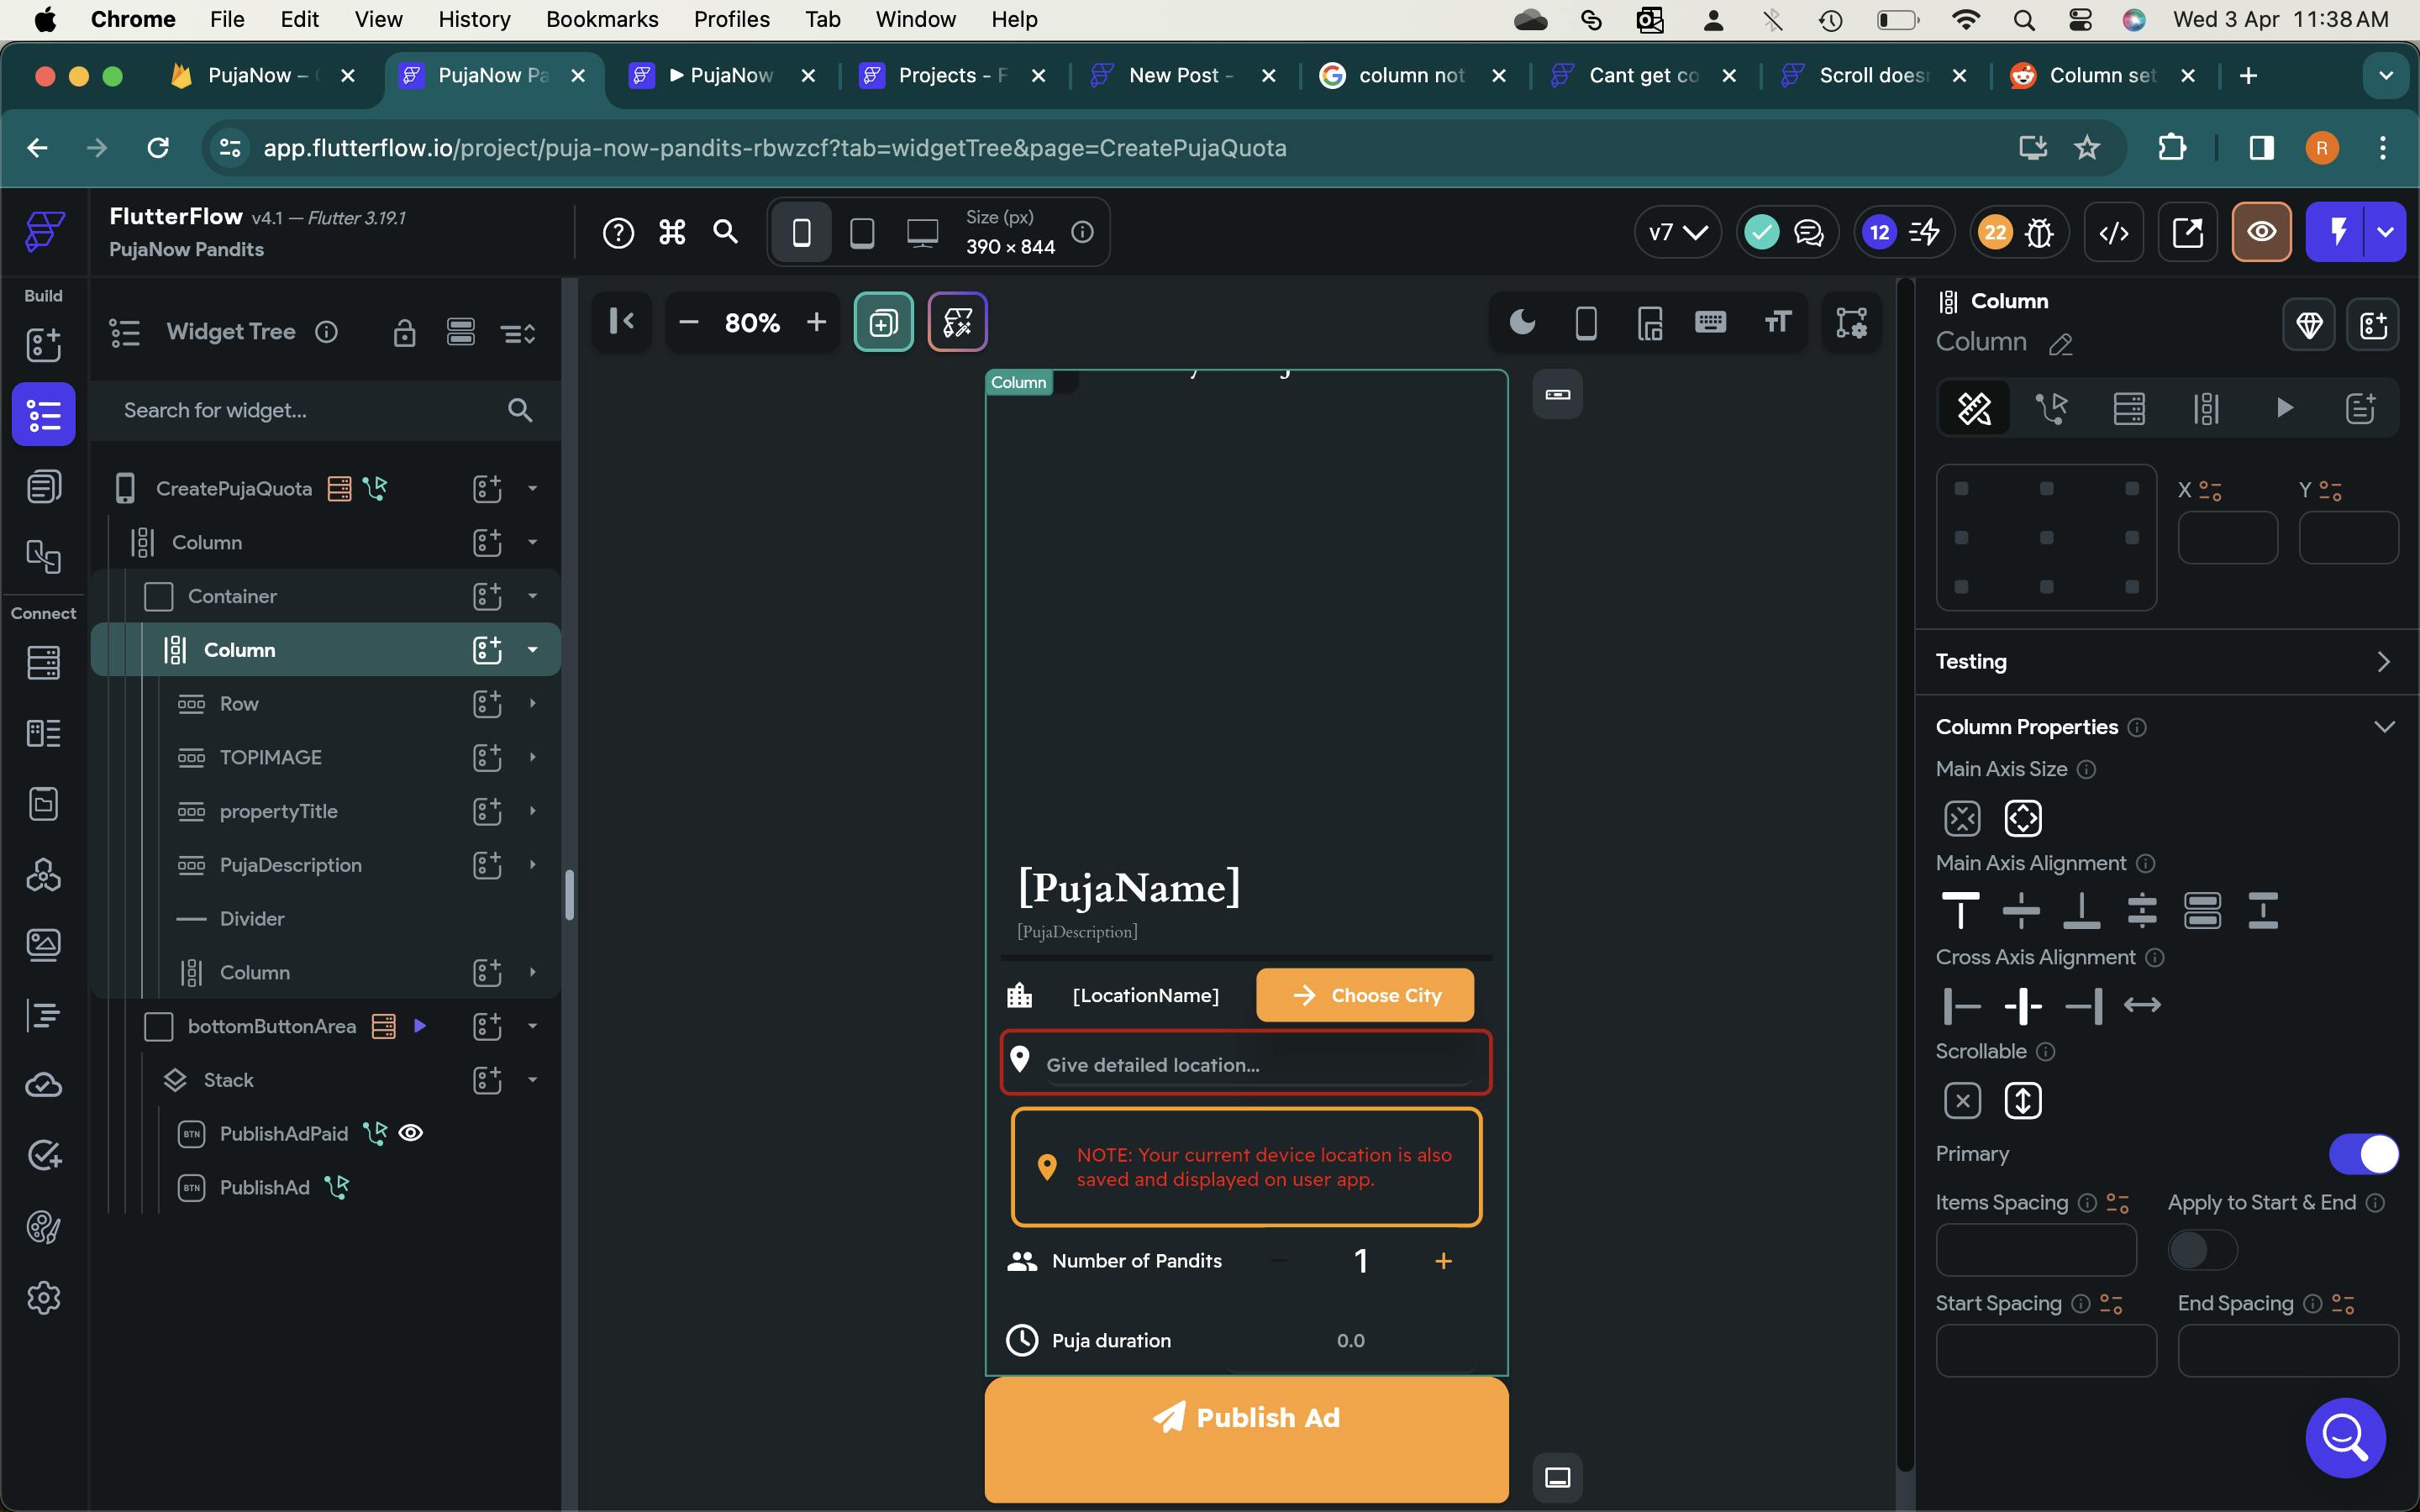Switch to the 'column not' Google tab

[x=1410, y=75]
